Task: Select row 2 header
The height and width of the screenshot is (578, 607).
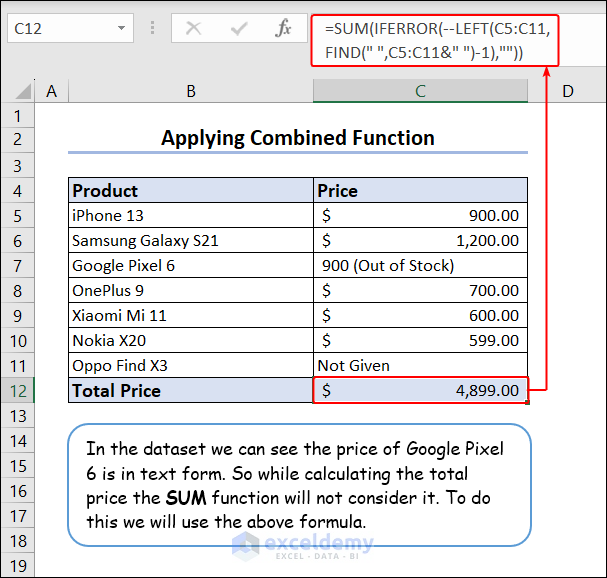Action: coord(17,139)
